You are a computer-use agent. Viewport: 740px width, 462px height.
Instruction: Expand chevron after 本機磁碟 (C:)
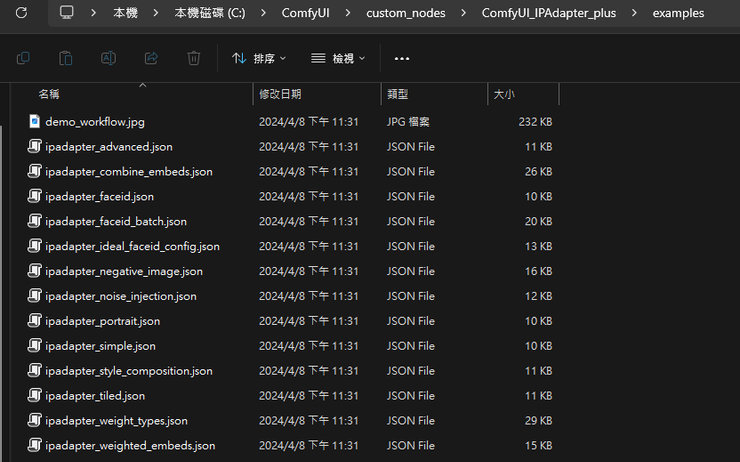263,13
